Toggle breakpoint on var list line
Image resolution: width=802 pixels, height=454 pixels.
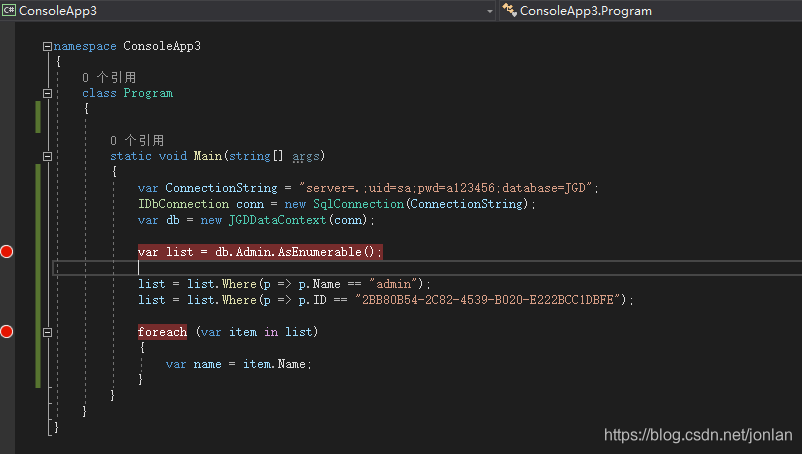7,252
